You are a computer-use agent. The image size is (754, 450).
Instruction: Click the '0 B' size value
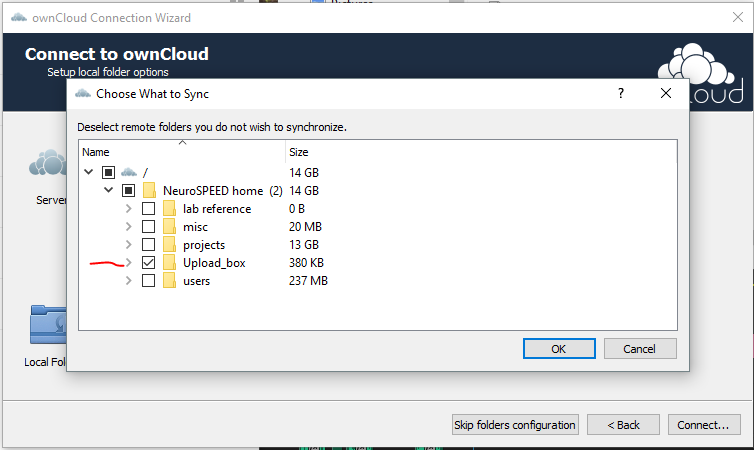[x=297, y=209]
